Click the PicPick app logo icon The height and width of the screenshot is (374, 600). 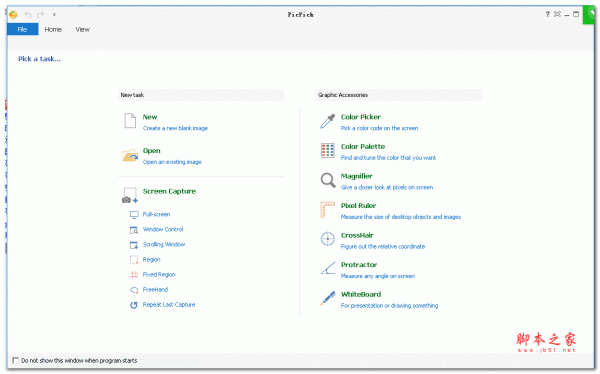click(13, 15)
